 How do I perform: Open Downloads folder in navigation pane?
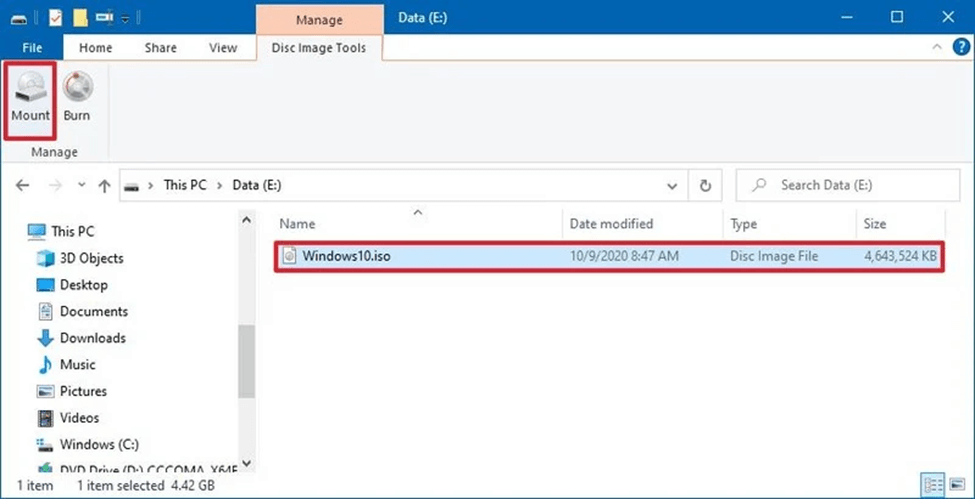[x=92, y=338]
